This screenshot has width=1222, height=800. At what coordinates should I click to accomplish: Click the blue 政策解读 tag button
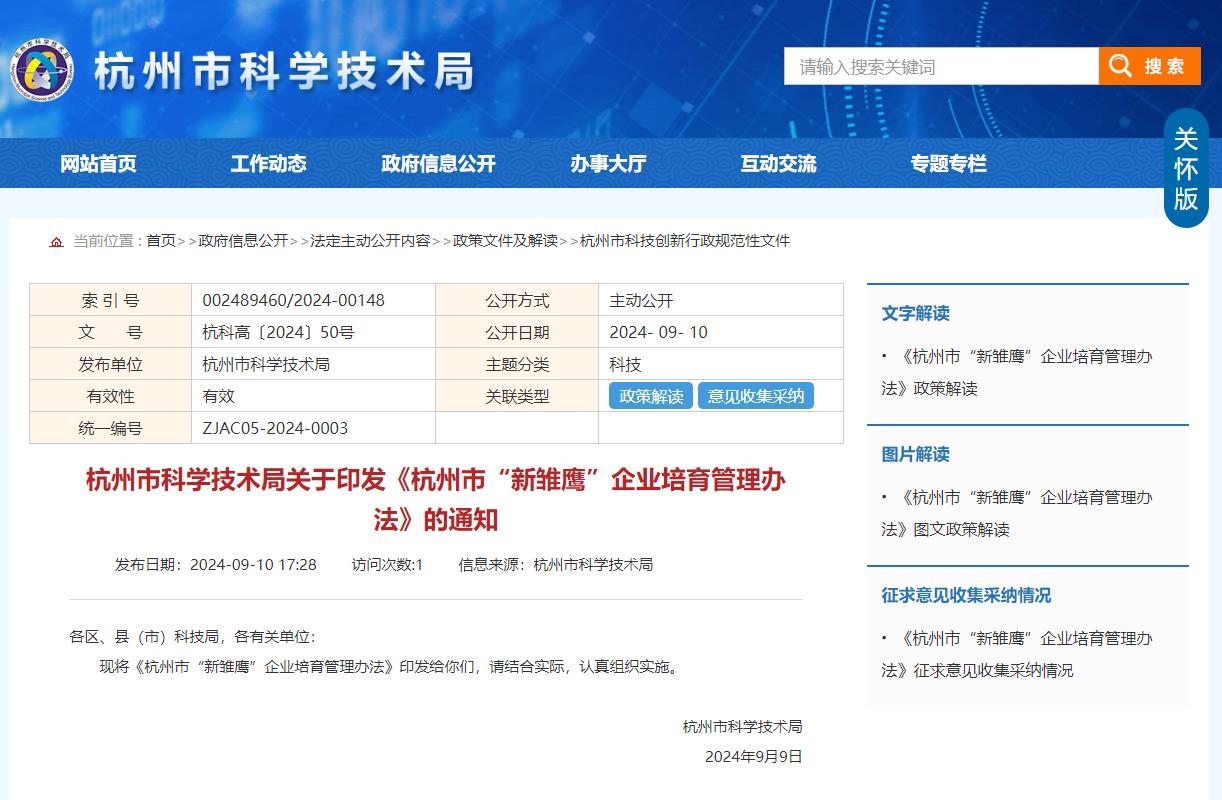click(x=651, y=396)
